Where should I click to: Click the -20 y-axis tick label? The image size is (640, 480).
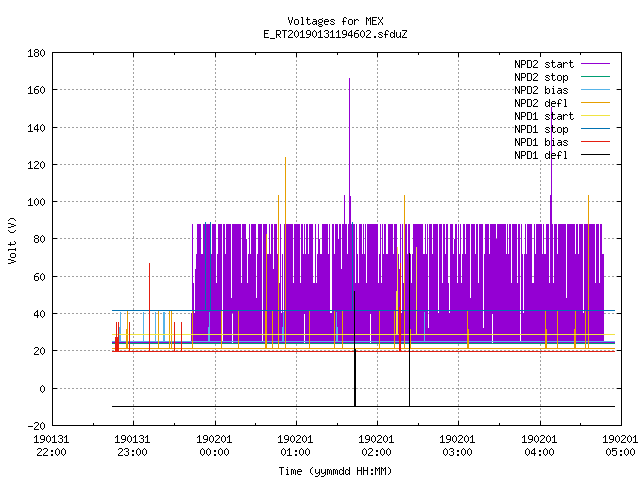(x=37, y=426)
